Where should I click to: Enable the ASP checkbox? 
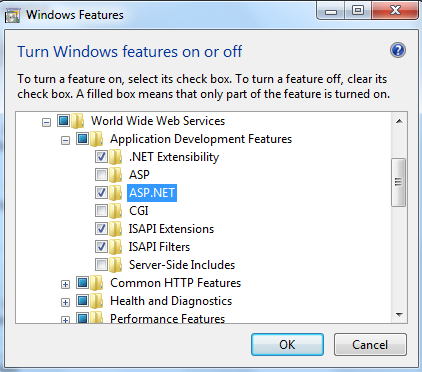point(101,174)
